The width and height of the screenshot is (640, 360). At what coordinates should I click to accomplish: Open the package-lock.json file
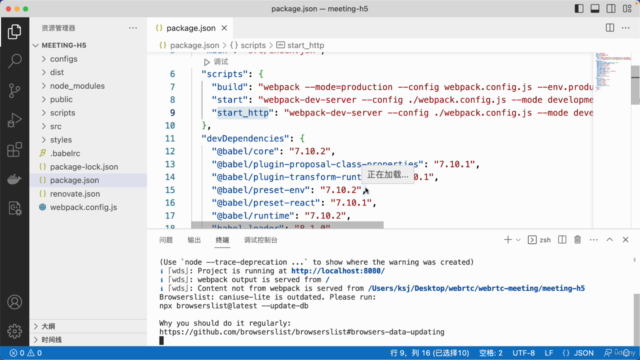pos(88,167)
